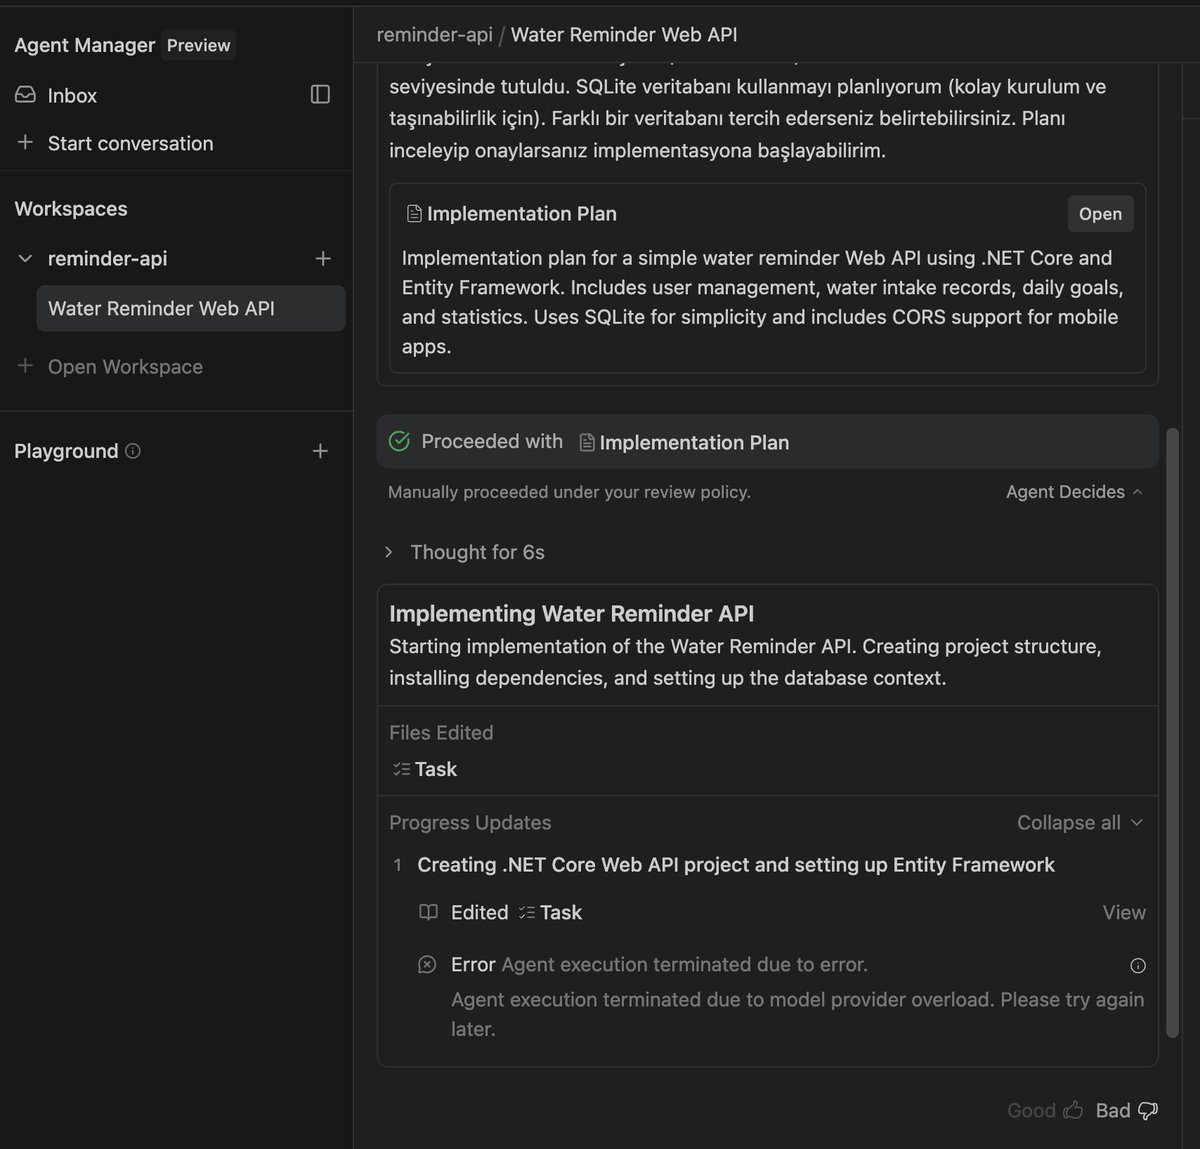Open the Implementation Plan with the Open button

[1100, 214]
